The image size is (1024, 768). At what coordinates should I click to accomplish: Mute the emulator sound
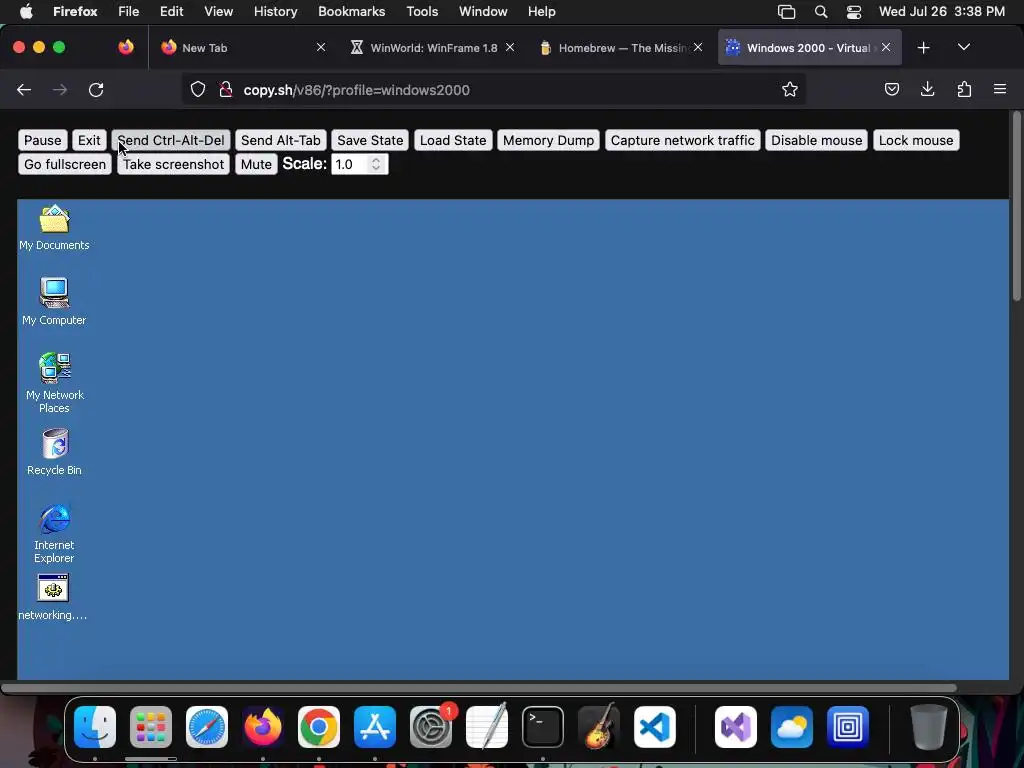[256, 165]
